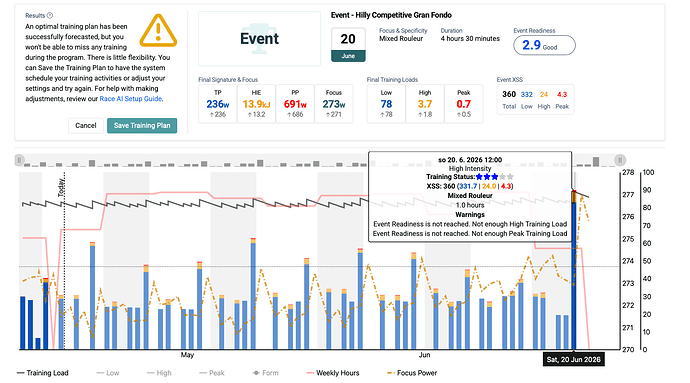The height and width of the screenshot is (383, 690).
Task: Click the Results help question-mark icon
Action: pyautogui.click(x=50, y=15)
